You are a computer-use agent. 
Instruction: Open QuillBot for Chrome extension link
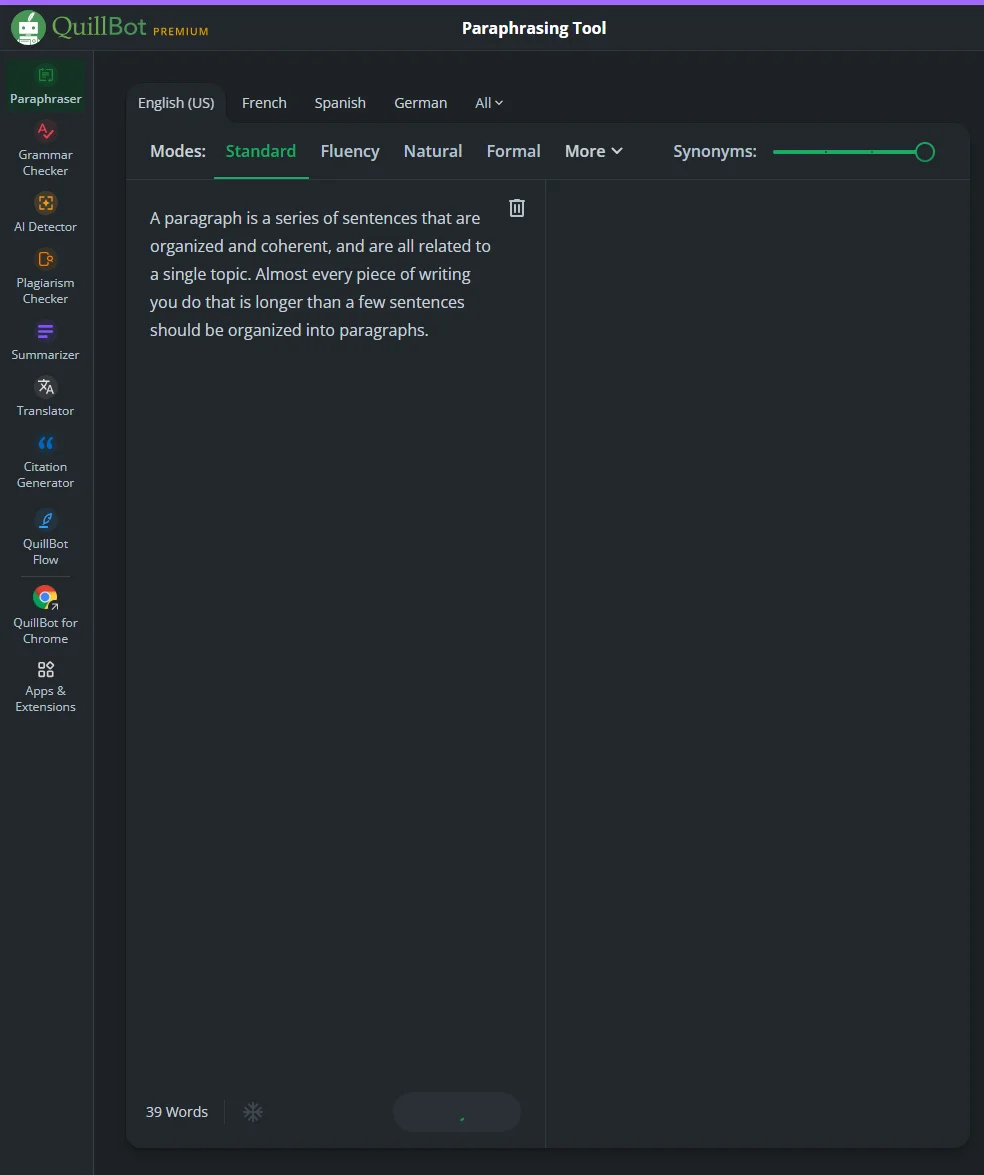point(46,616)
